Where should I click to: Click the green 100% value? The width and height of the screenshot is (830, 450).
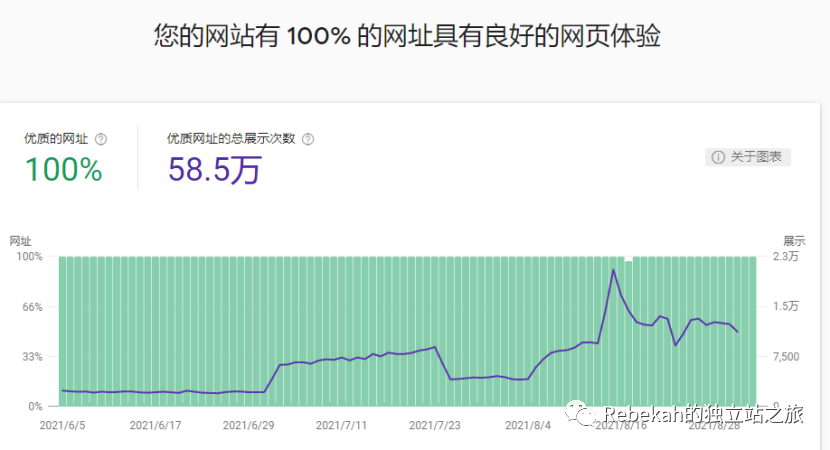(64, 170)
